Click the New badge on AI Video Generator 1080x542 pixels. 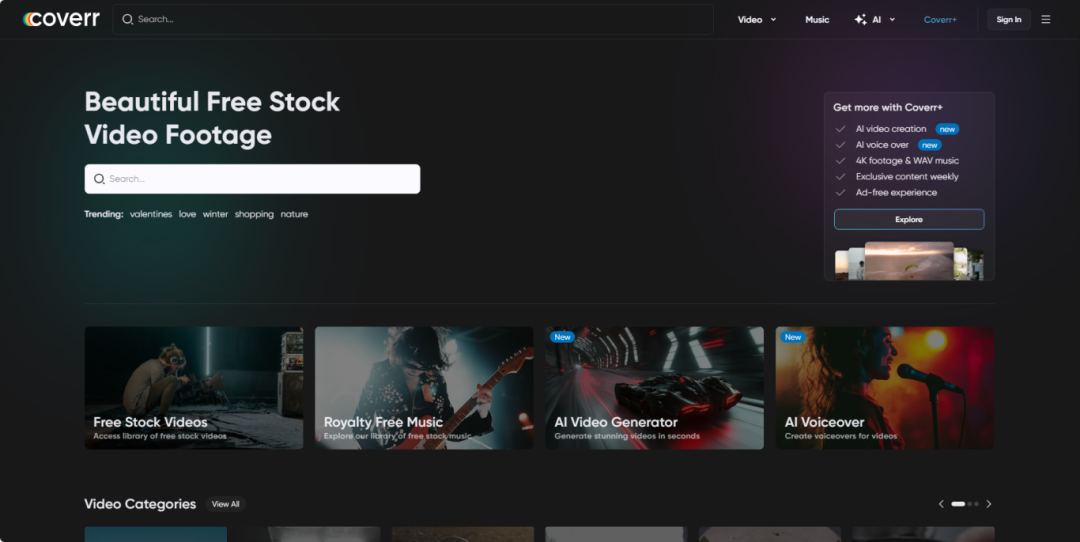point(562,337)
